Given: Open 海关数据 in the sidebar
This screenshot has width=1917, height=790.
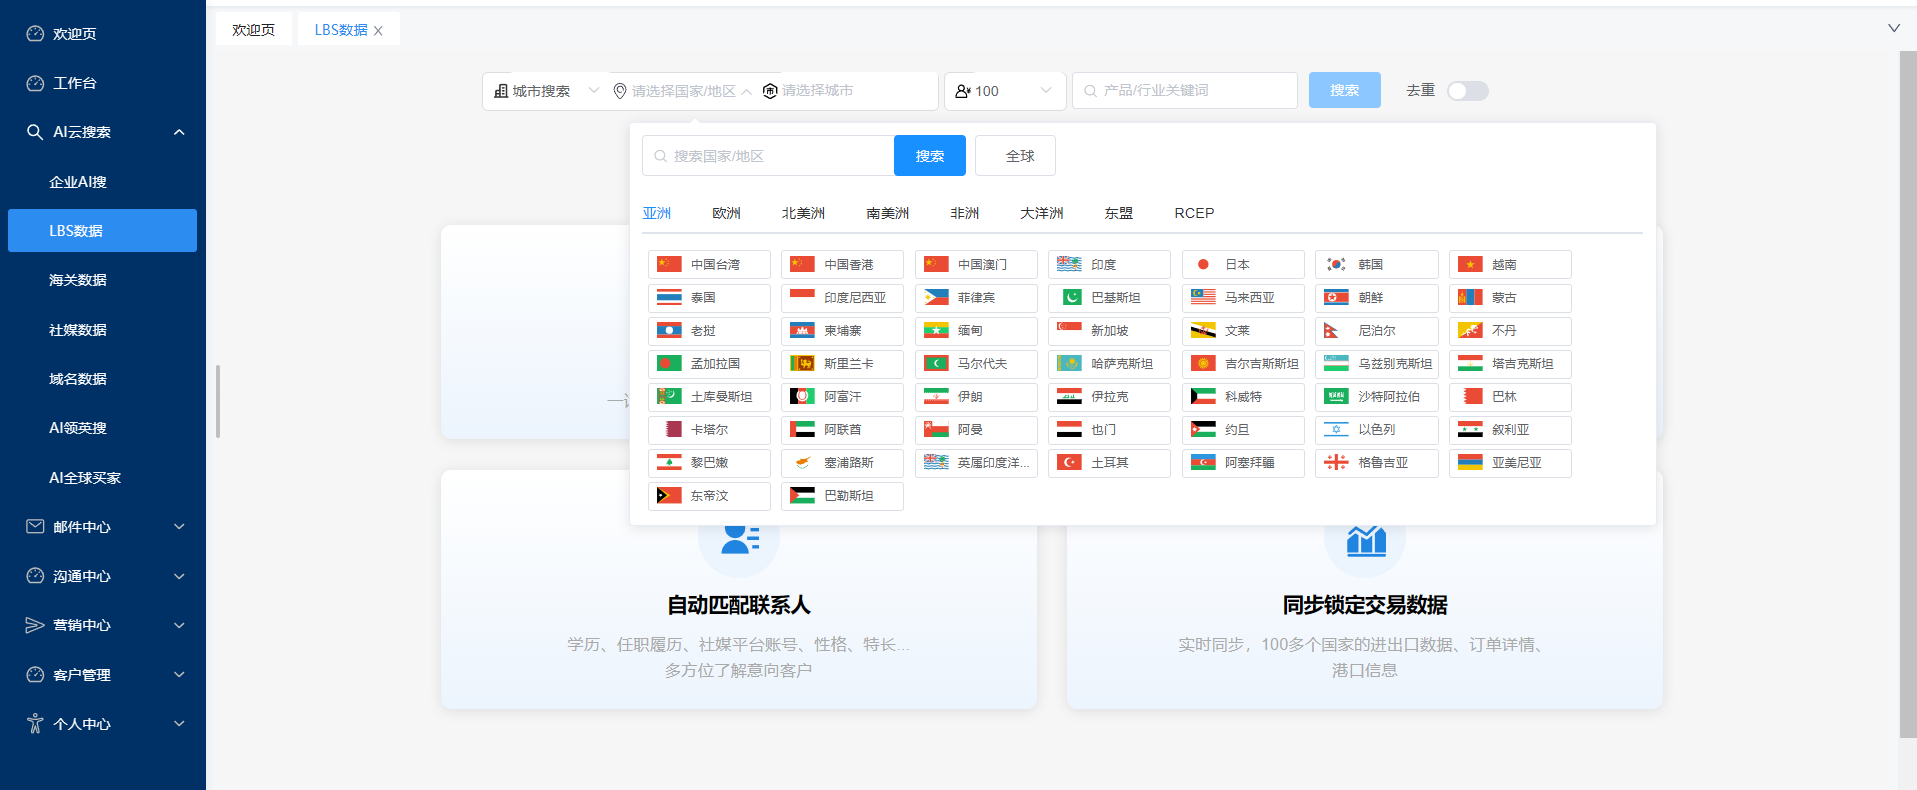Looking at the screenshot, I should pyautogui.click(x=102, y=280).
